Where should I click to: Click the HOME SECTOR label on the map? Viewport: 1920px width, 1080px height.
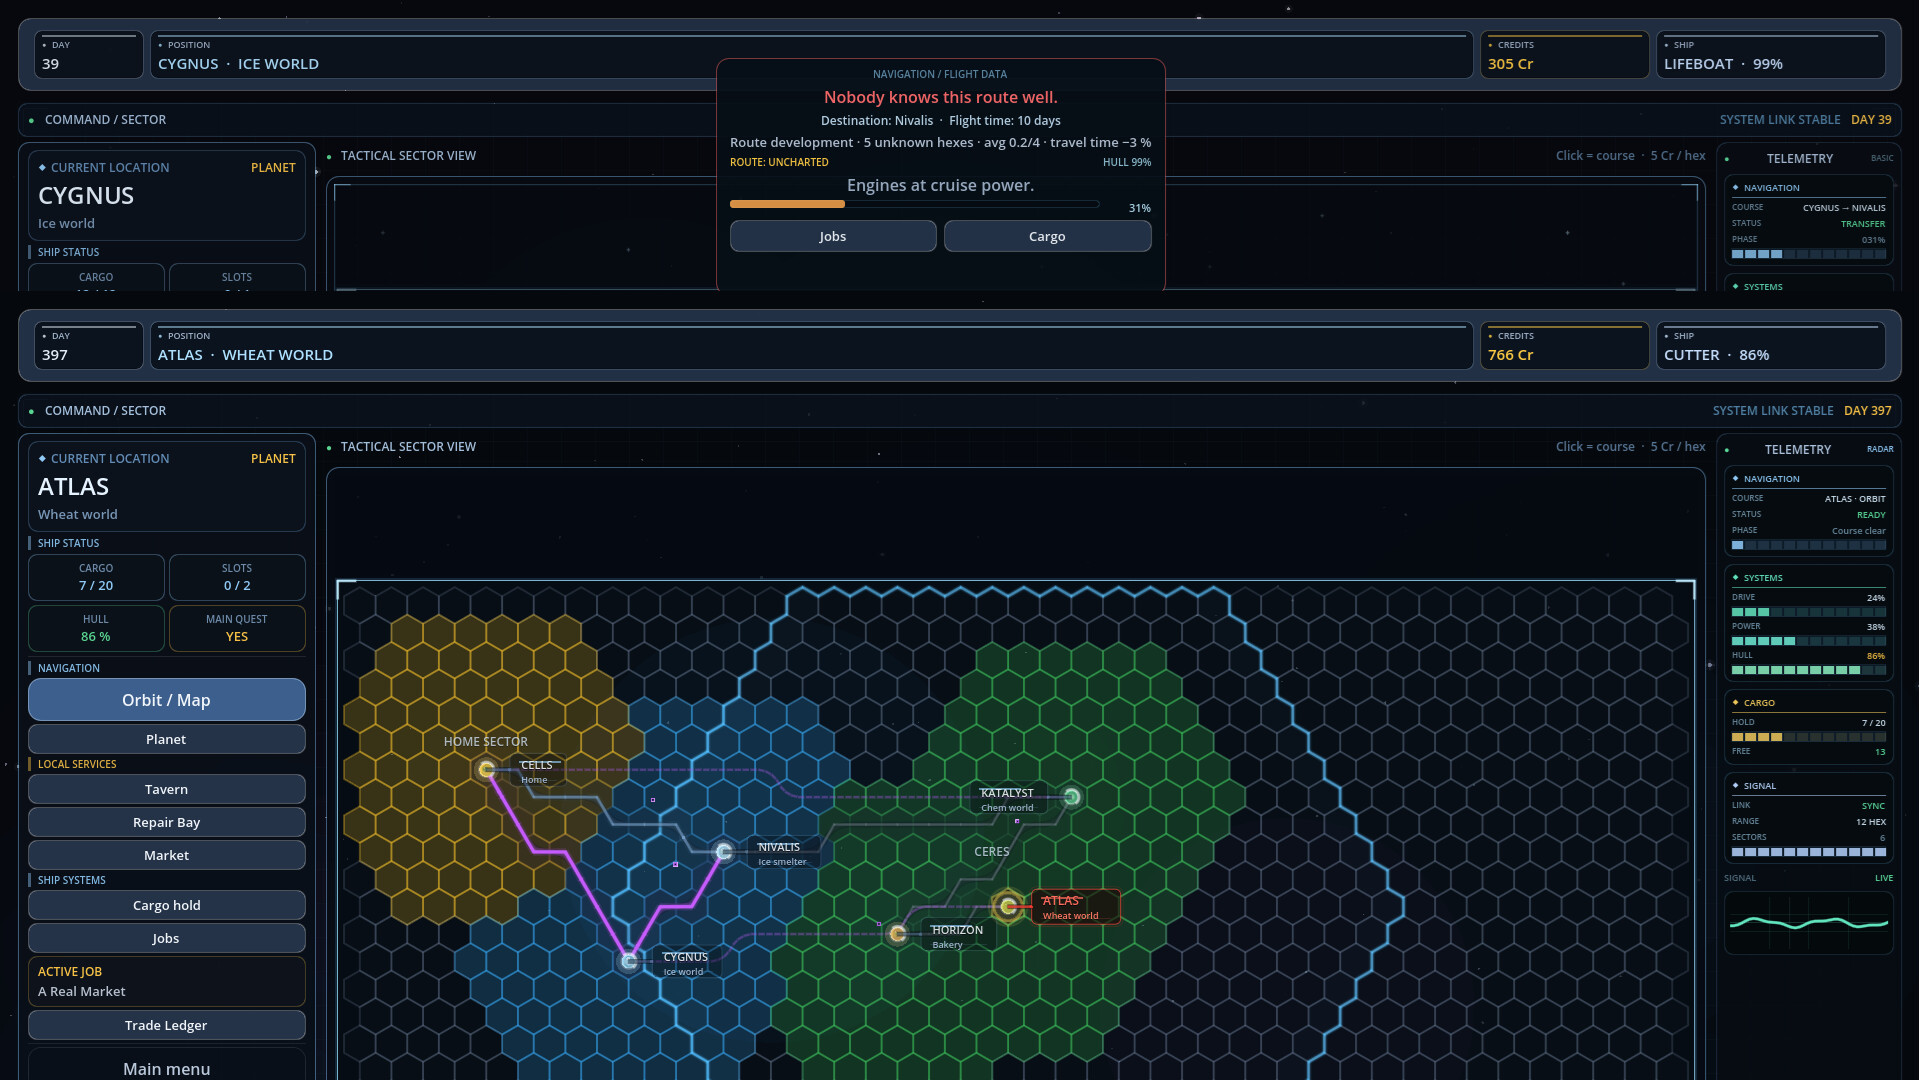(485, 741)
